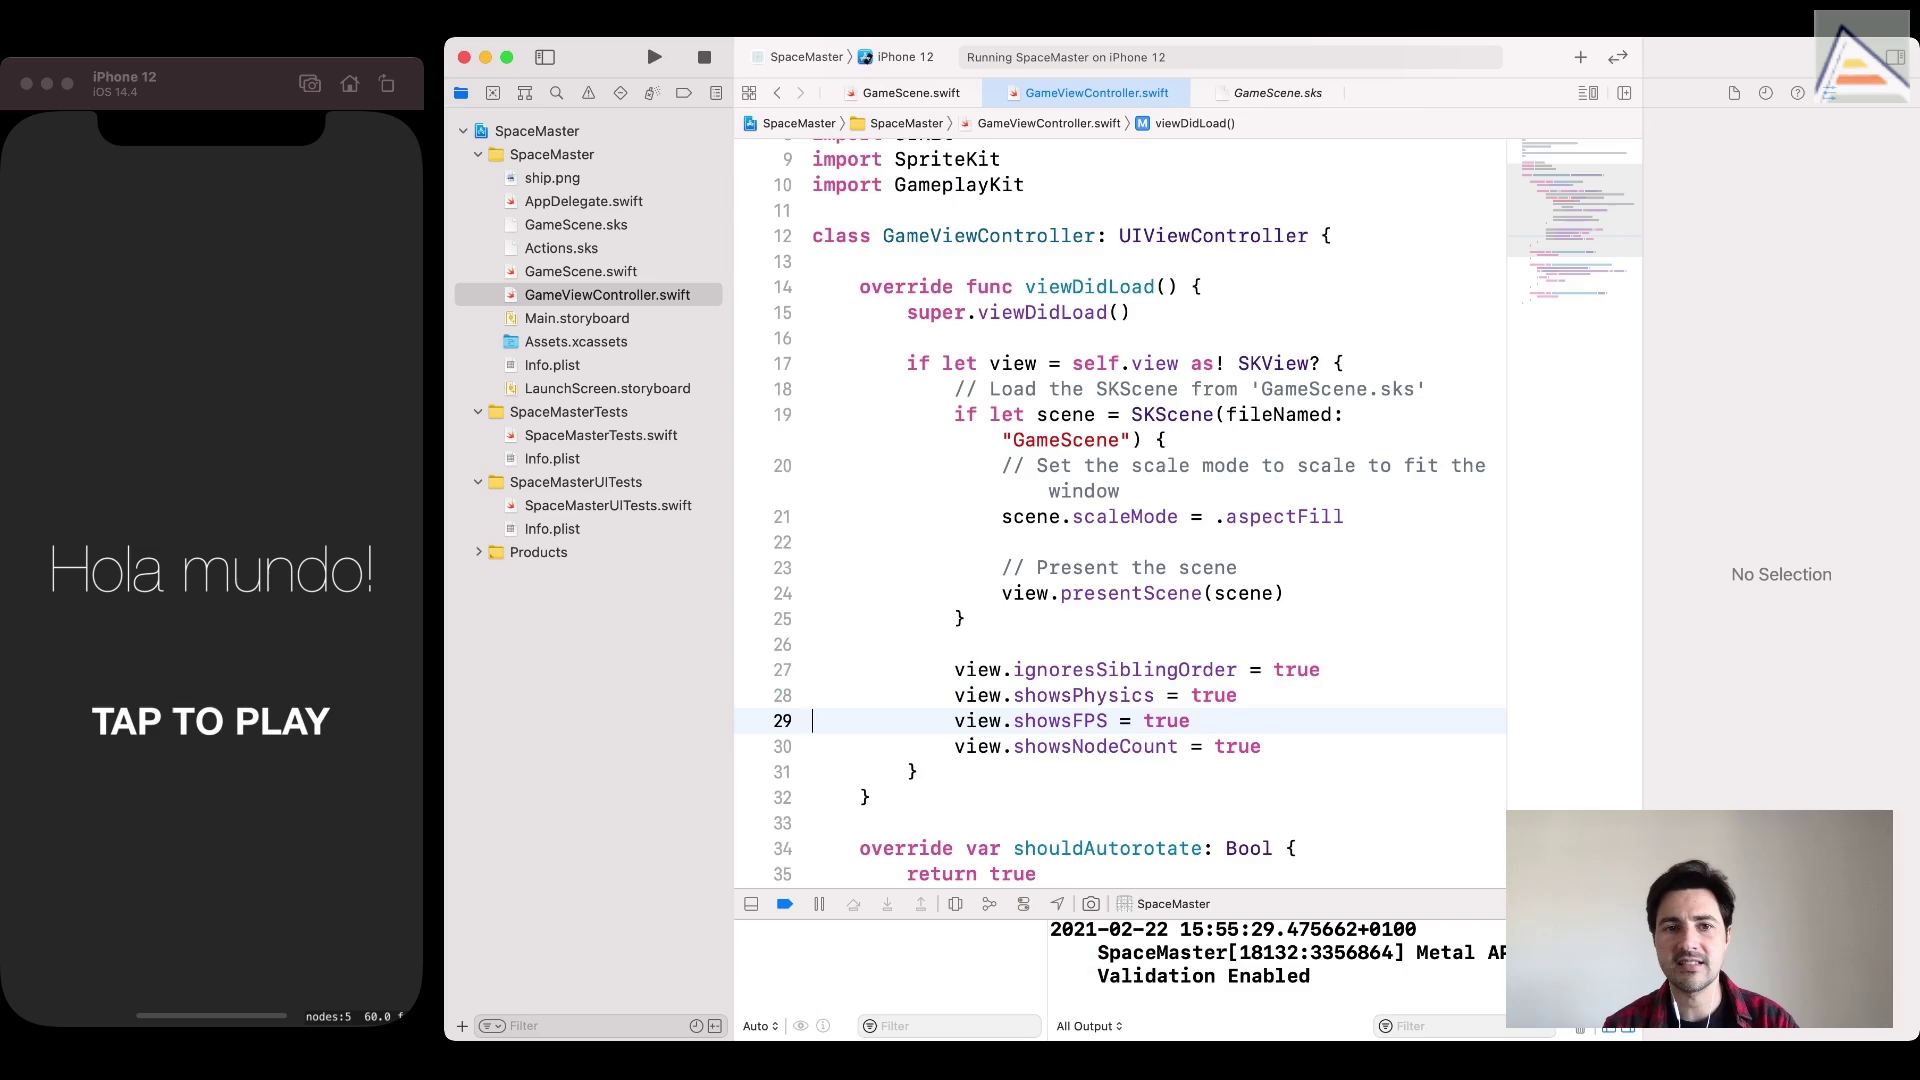Simulate location arrow button
Screen dimensions: 1920x1080
(x=1057, y=904)
